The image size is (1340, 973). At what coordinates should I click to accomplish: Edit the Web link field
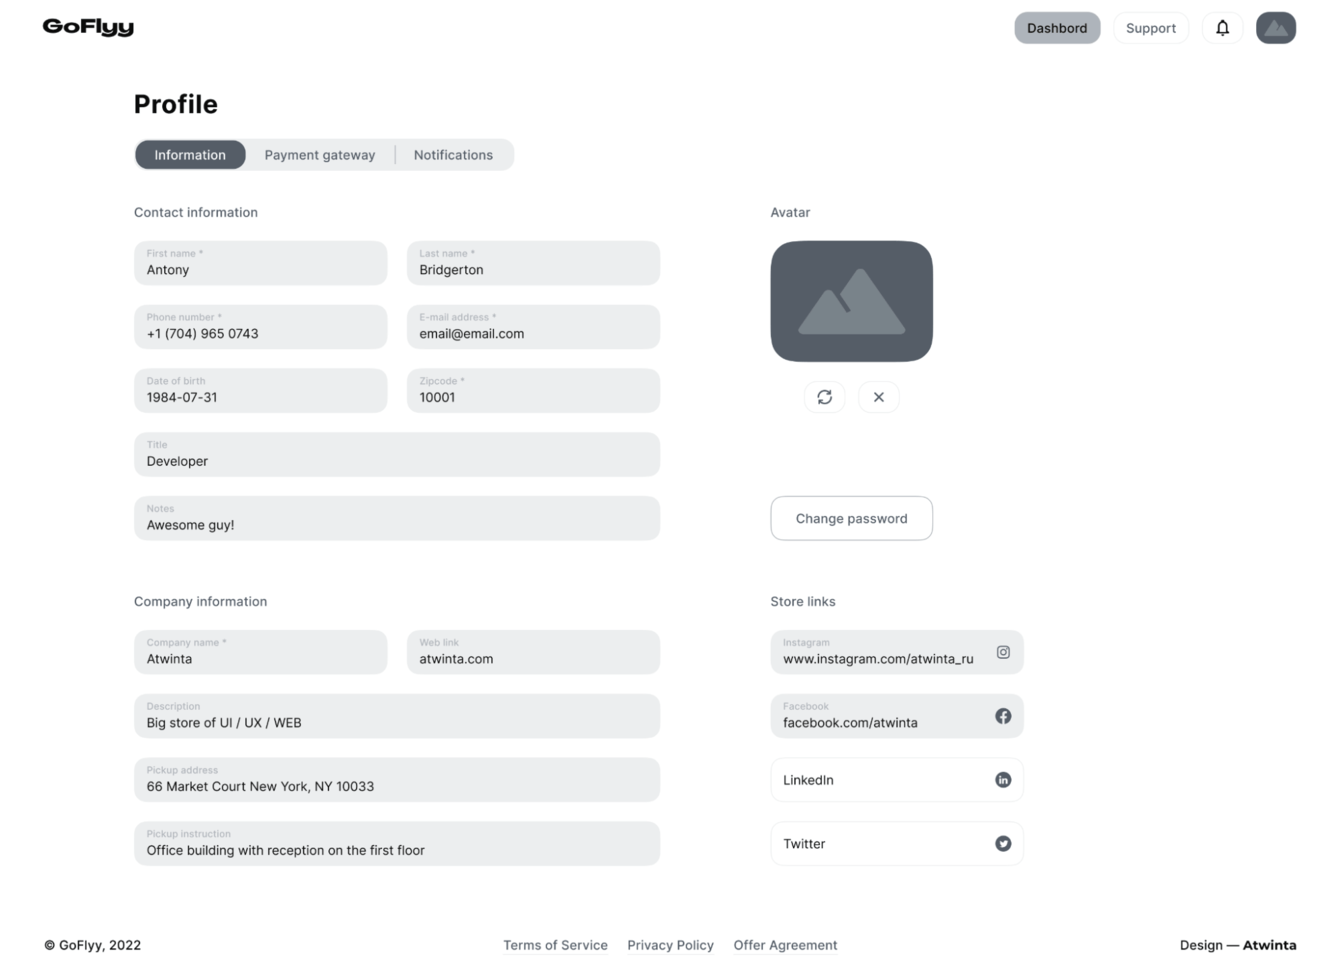click(533, 652)
